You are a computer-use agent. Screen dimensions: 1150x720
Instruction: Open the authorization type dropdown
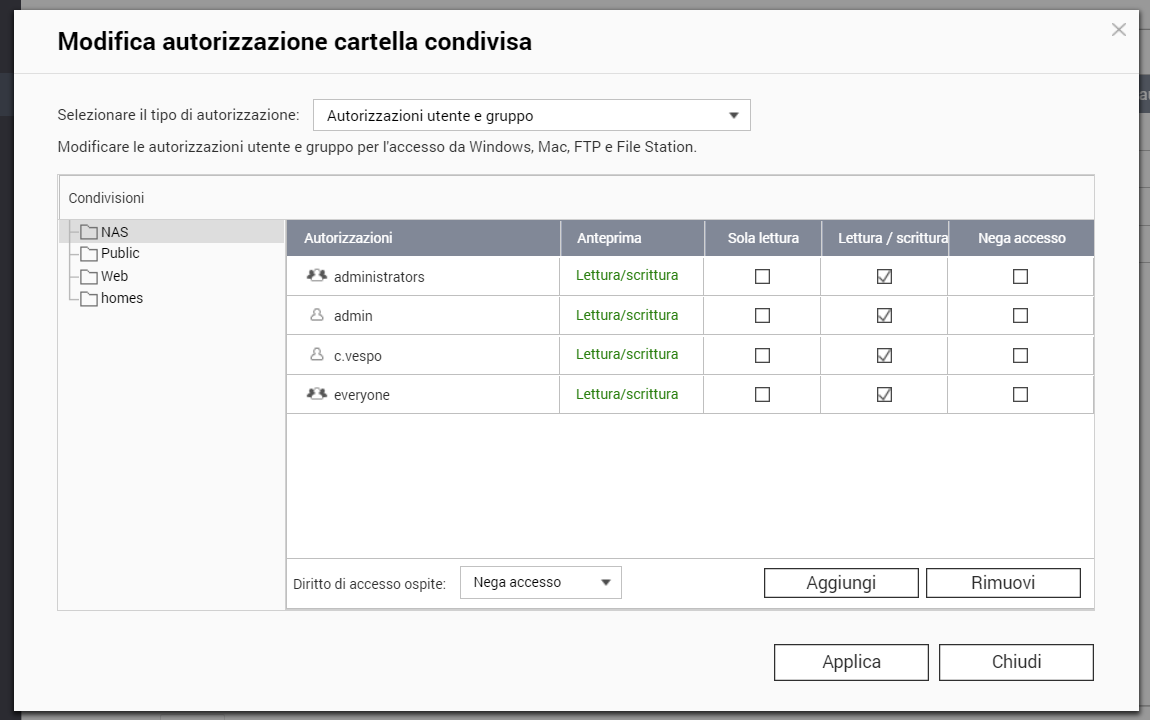coord(531,116)
